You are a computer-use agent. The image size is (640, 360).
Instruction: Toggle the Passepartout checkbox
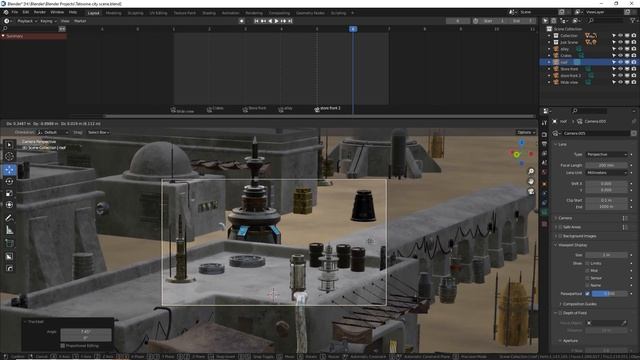tap(587, 294)
